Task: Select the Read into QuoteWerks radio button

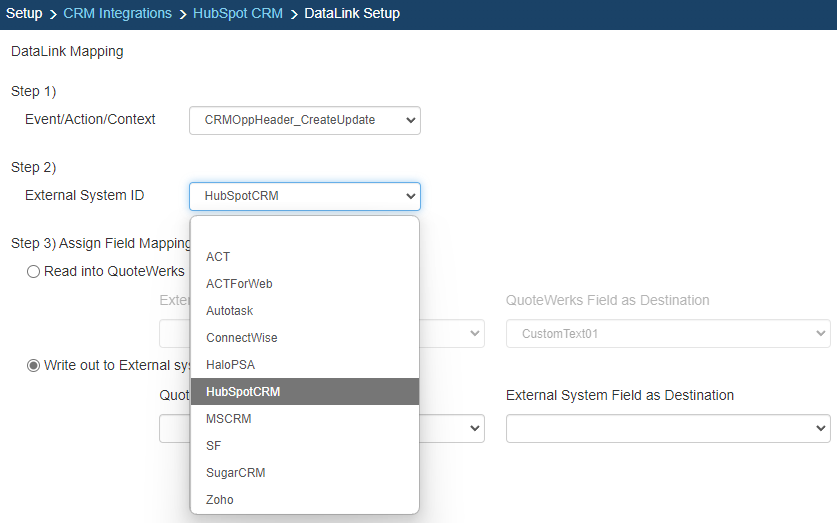Action: coord(34,271)
